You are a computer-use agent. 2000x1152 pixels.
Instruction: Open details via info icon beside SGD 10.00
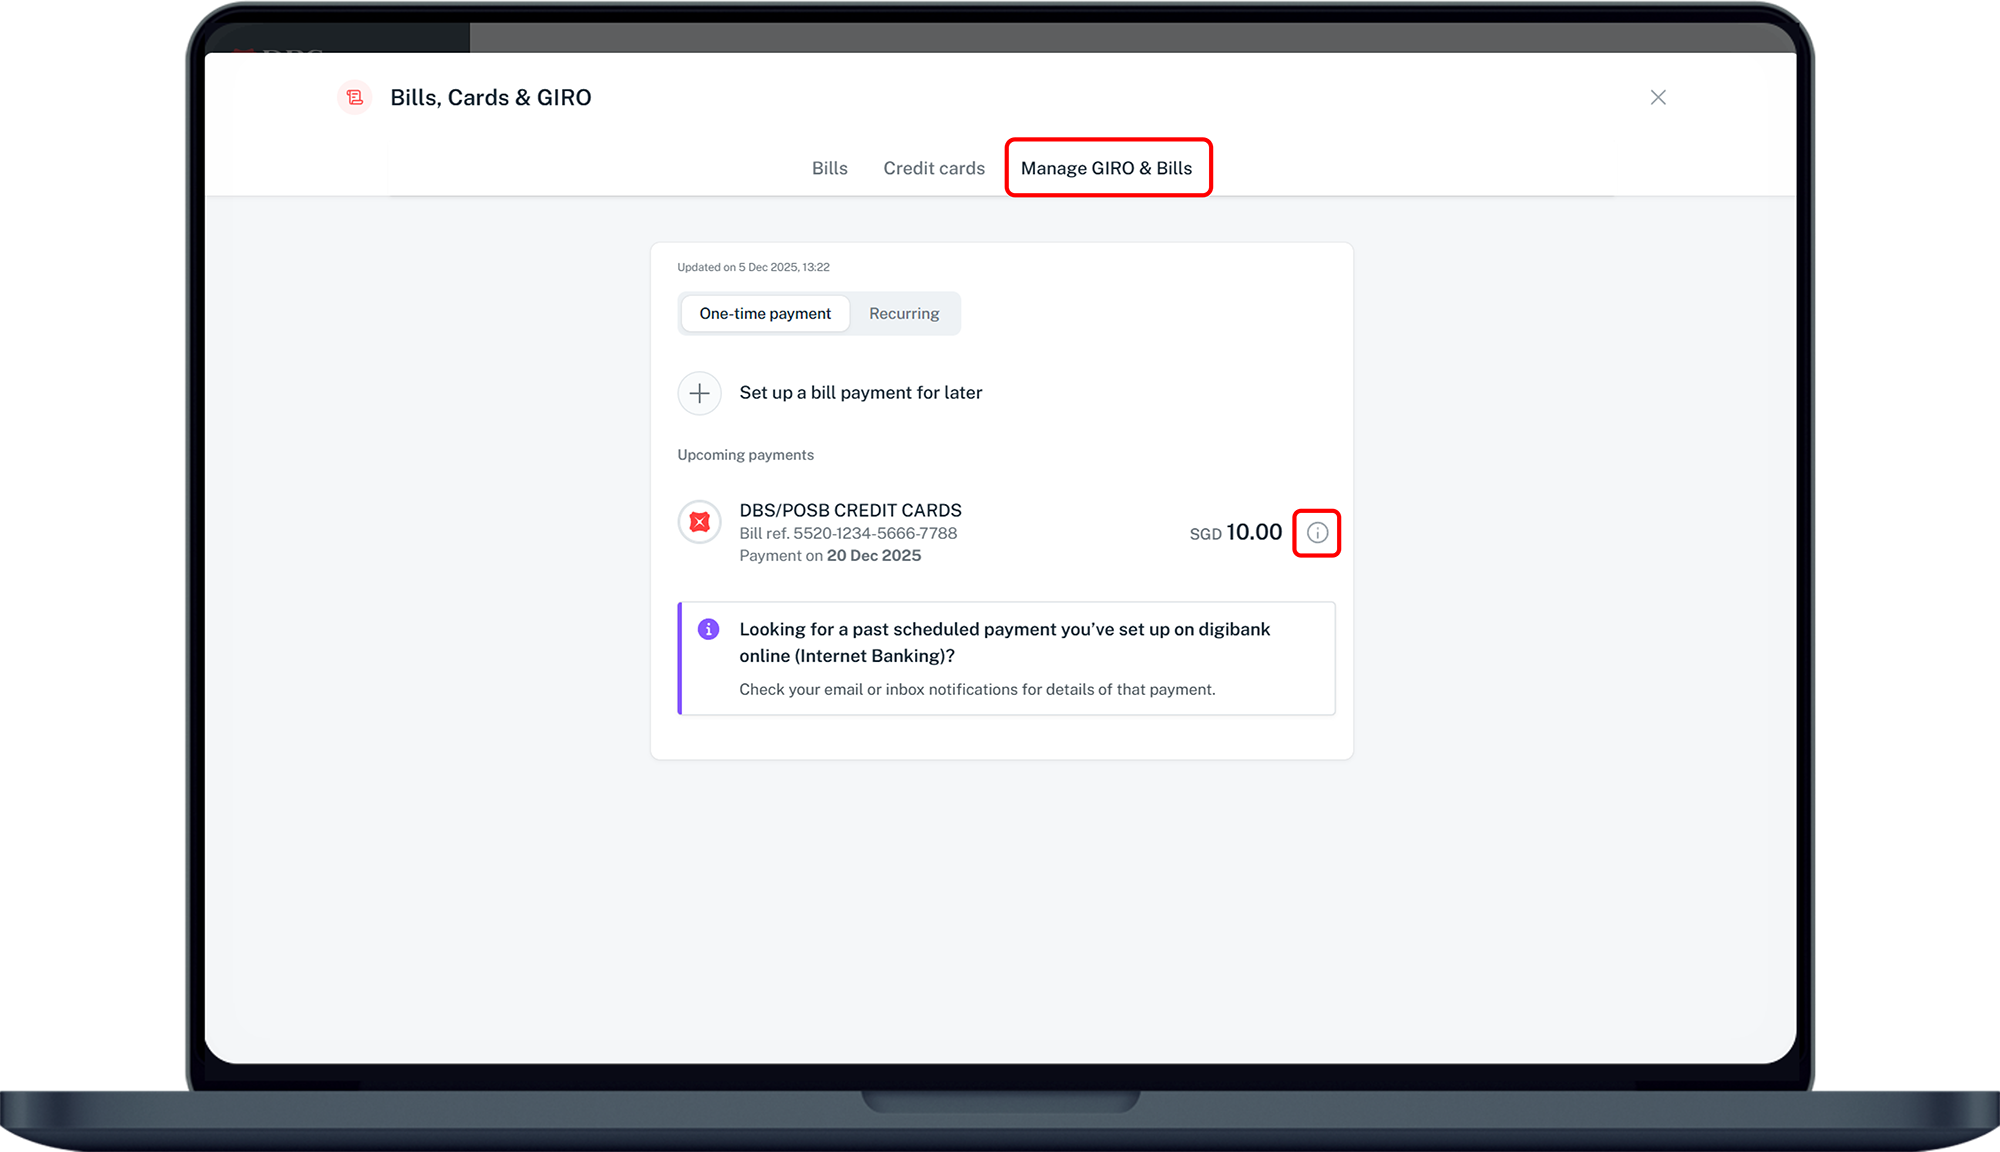[x=1316, y=533]
